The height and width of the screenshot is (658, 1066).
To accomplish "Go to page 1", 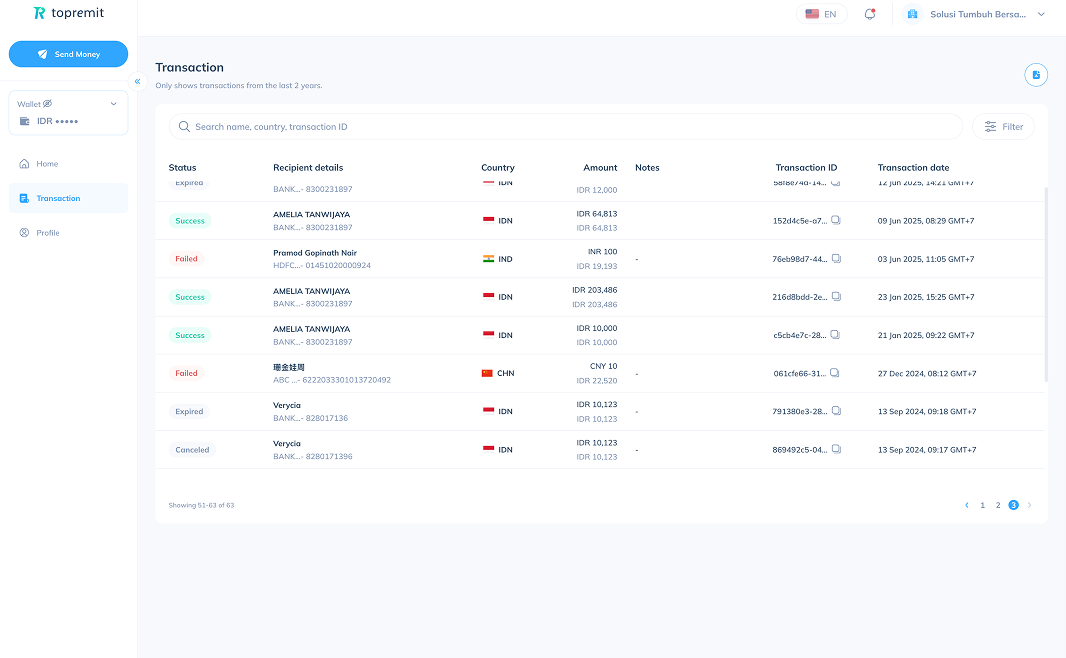I will pos(982,505).
